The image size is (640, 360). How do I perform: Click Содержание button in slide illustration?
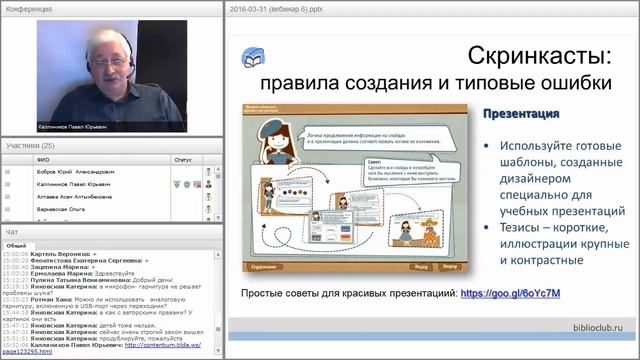tap(264, 267)
